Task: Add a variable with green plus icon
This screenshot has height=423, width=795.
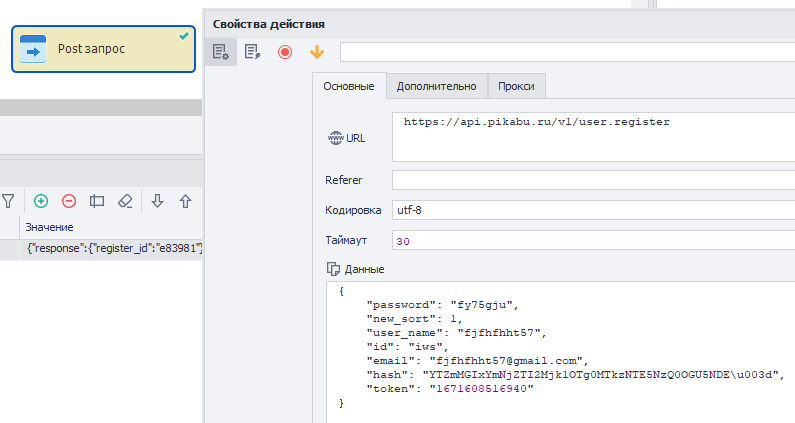Action: click(x=41, y=201)
